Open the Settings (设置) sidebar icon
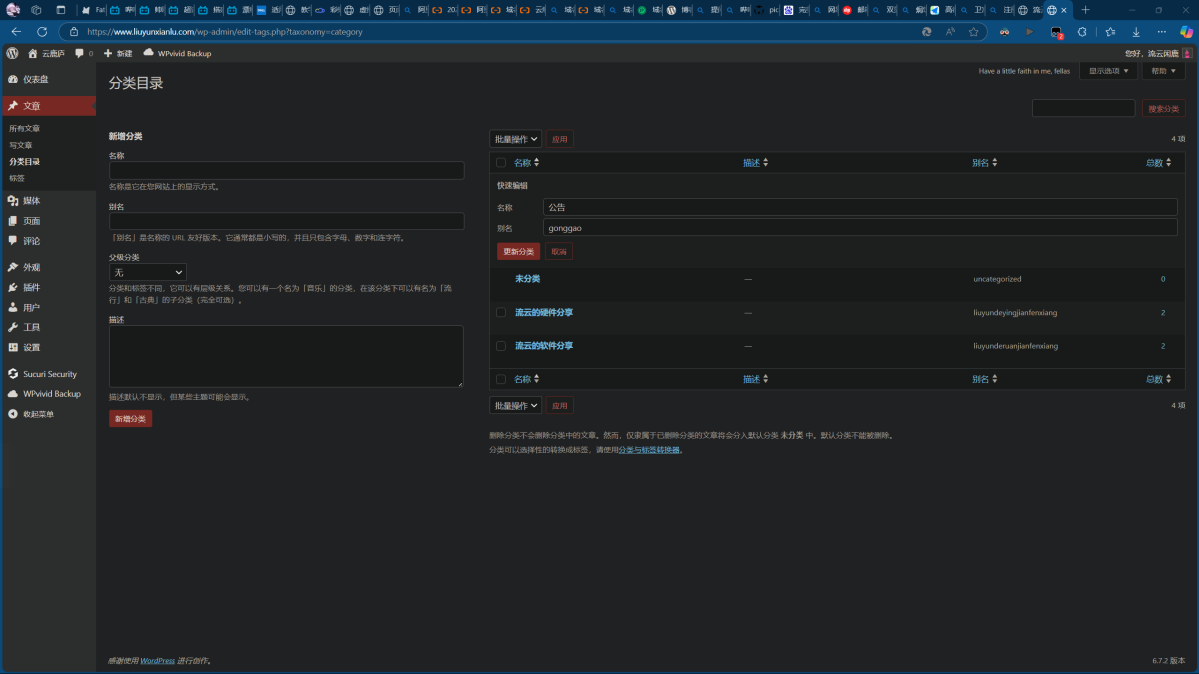 [x=13, y=348]
